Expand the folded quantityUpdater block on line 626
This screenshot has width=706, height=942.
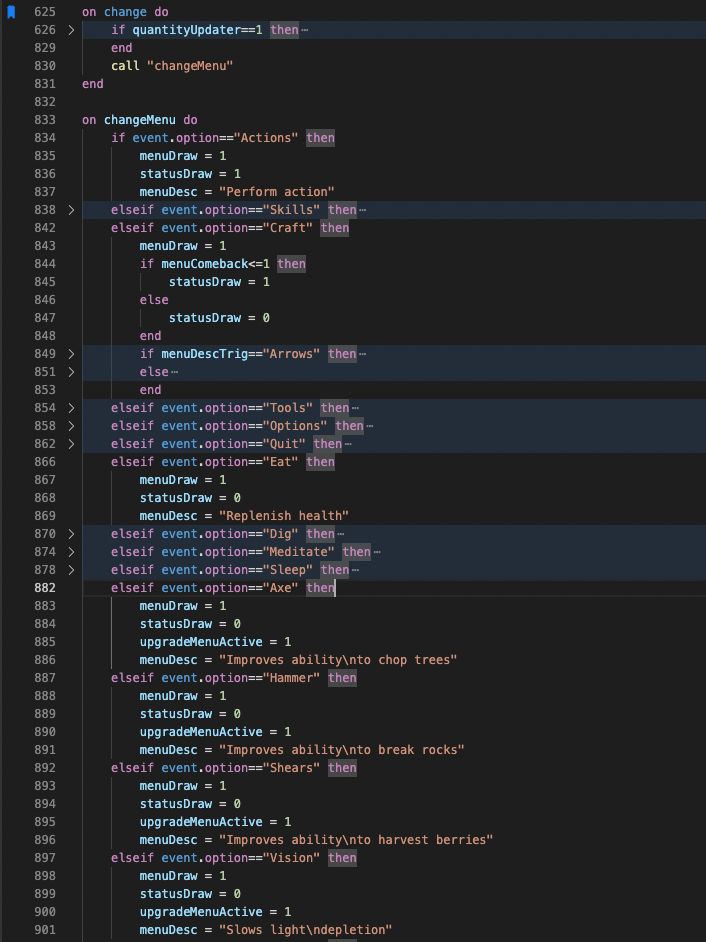pos(70,30)
